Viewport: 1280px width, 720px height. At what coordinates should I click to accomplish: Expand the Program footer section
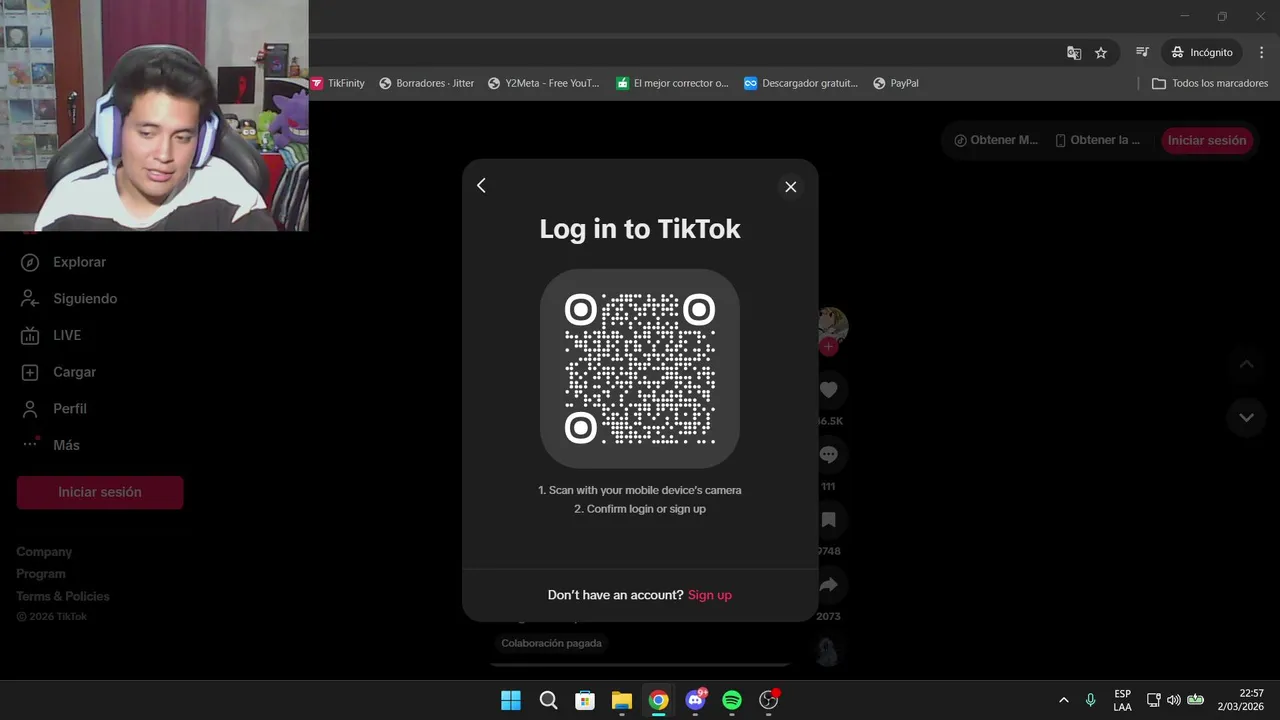41,574
